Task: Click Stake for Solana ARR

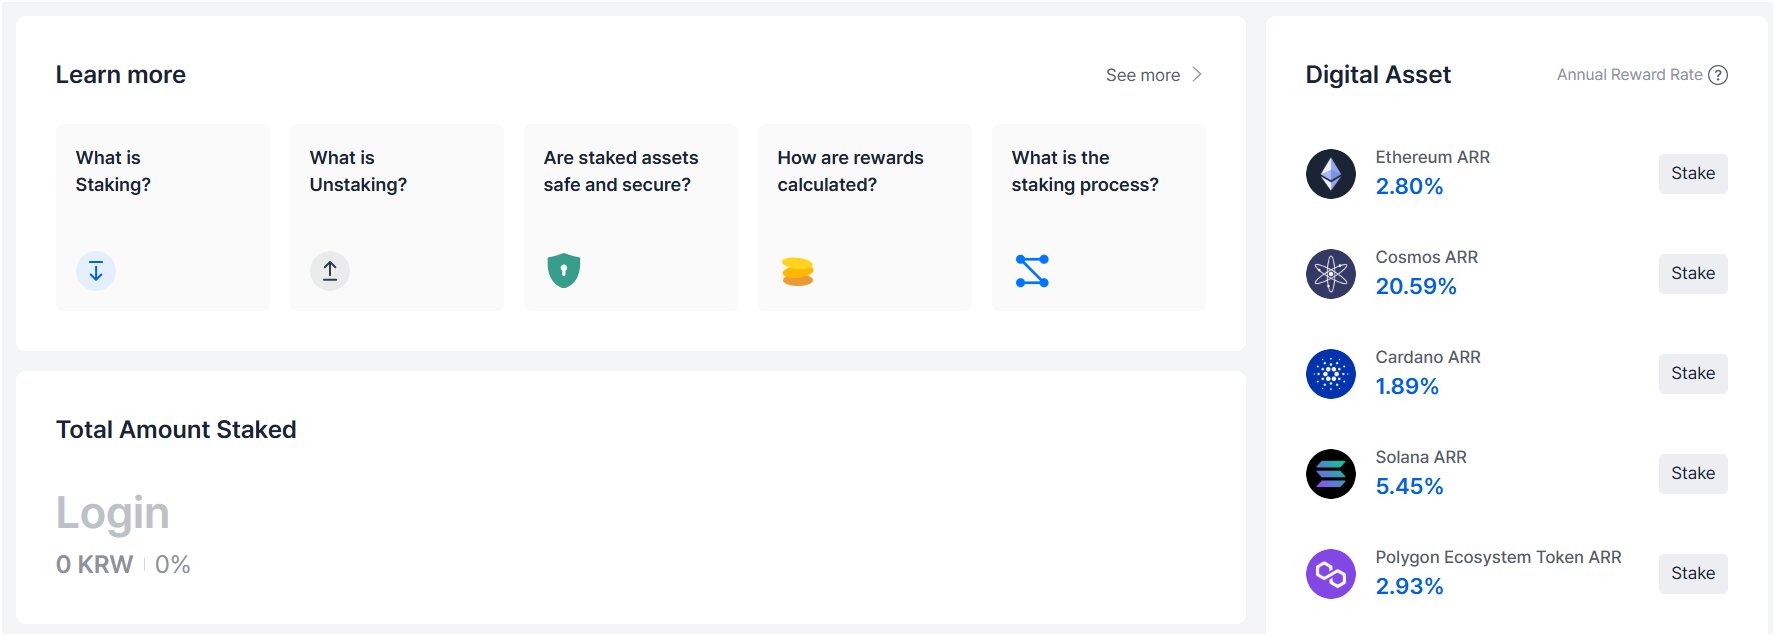Action: pyautogui.click(x=1692, y=474)
